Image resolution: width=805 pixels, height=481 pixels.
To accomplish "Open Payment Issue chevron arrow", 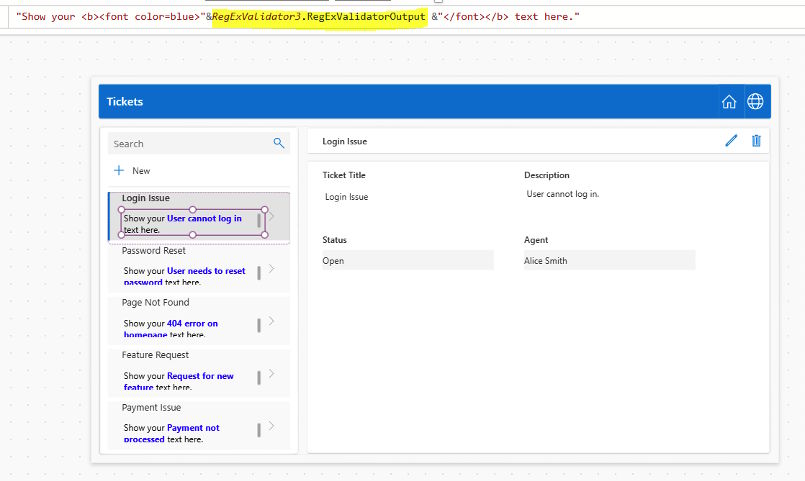I will point(272,426).
